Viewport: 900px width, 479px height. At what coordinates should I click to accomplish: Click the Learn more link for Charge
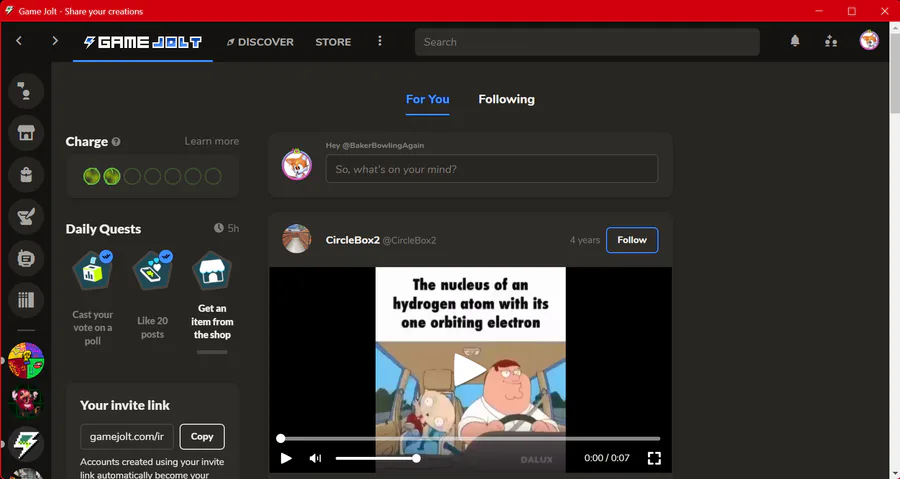click(x=211, y=141)
